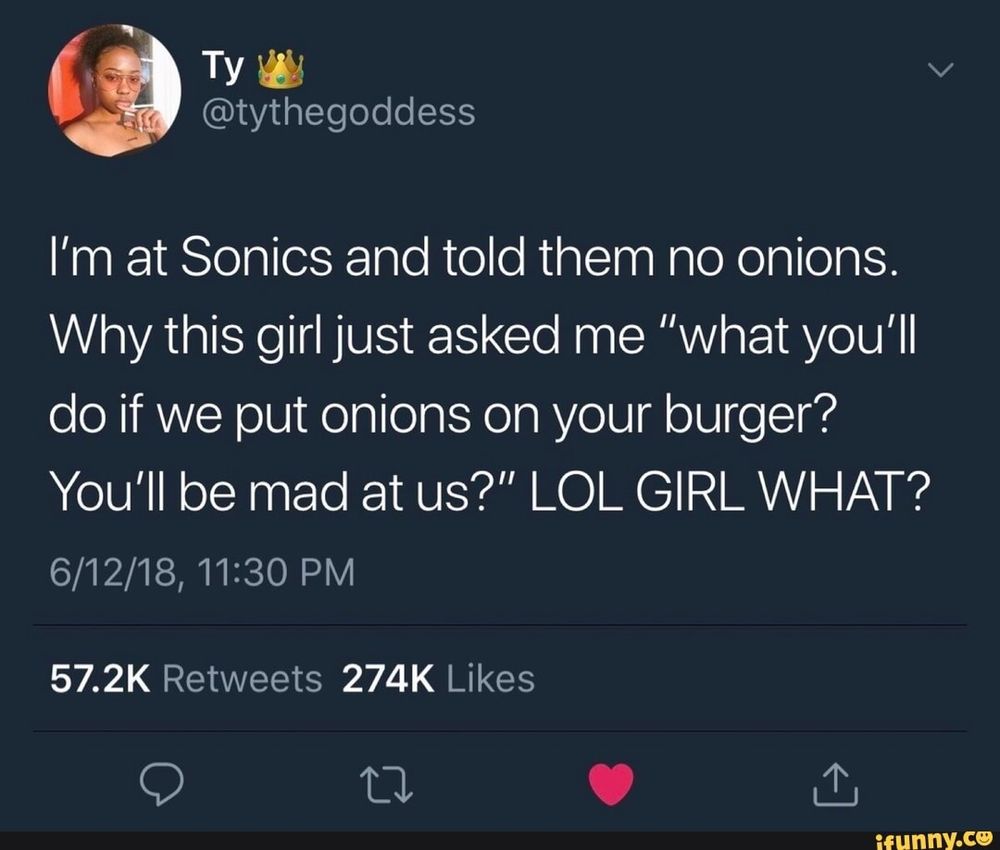Click the word Retweets label
The width and height of the screenshot is (1000, 850).
(x=242, y=678)
